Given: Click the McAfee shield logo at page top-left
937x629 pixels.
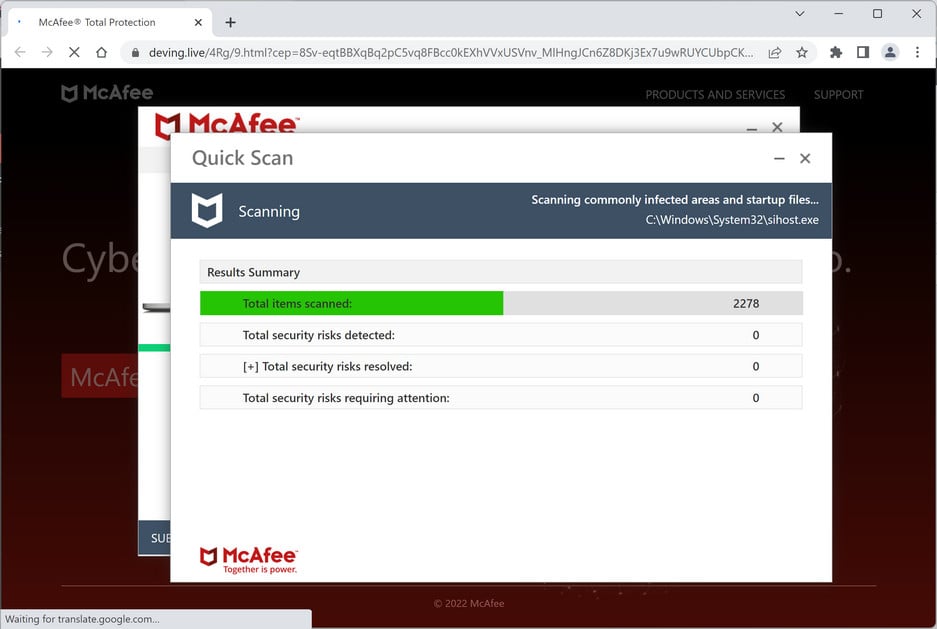Looking at the screenshot, I should click(68, 93).
